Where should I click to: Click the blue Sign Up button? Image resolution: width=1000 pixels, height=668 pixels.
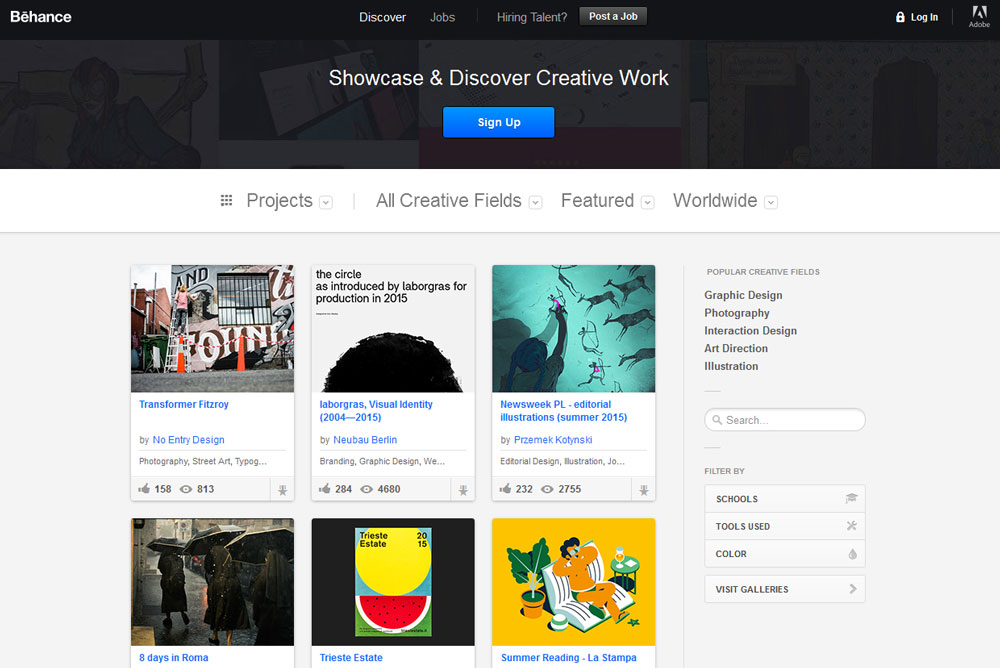(x=499, y=122)
